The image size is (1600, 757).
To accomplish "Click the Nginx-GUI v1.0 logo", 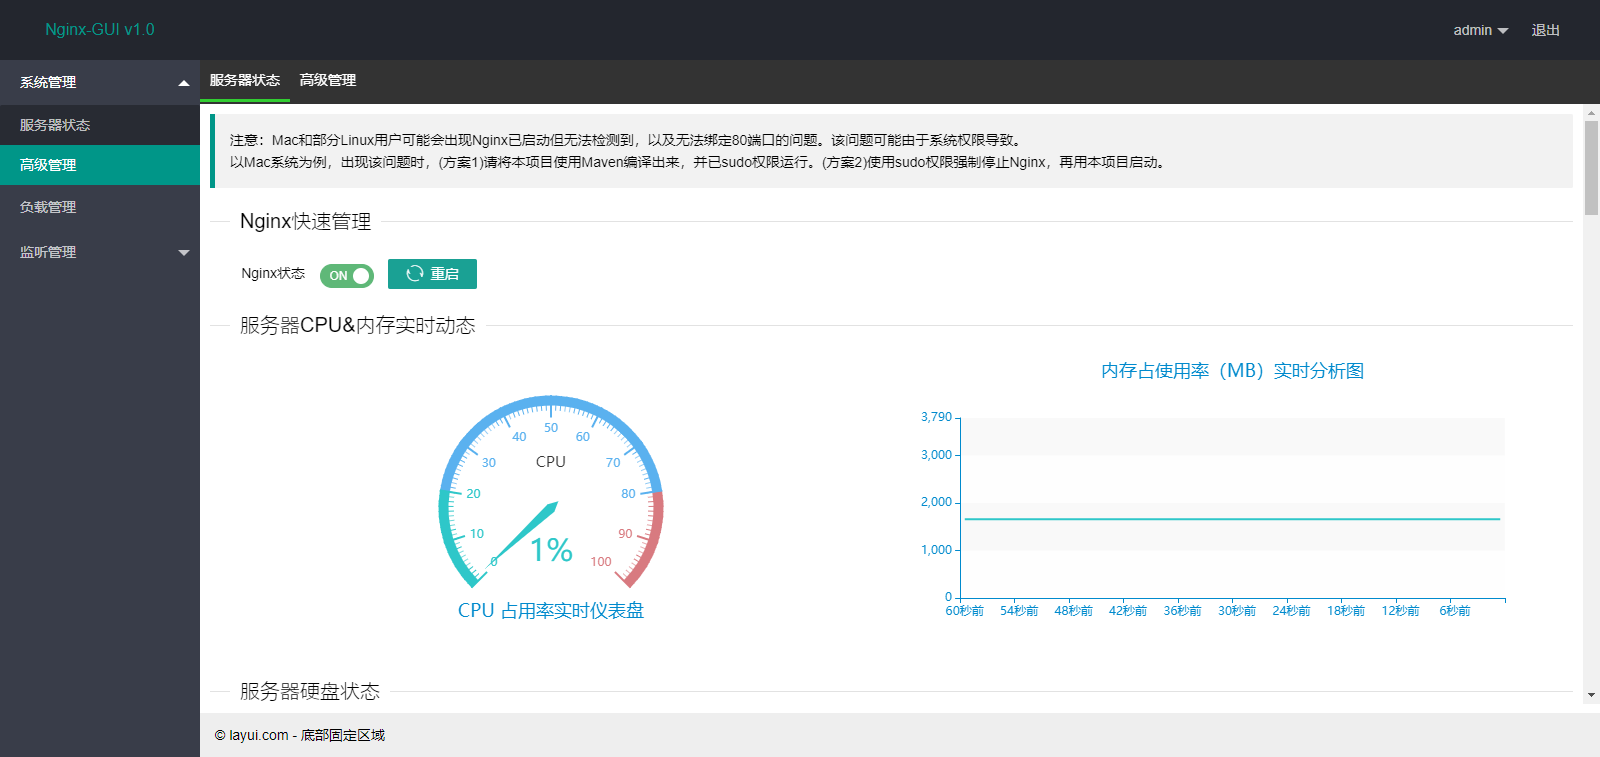I will pos(100,30).
